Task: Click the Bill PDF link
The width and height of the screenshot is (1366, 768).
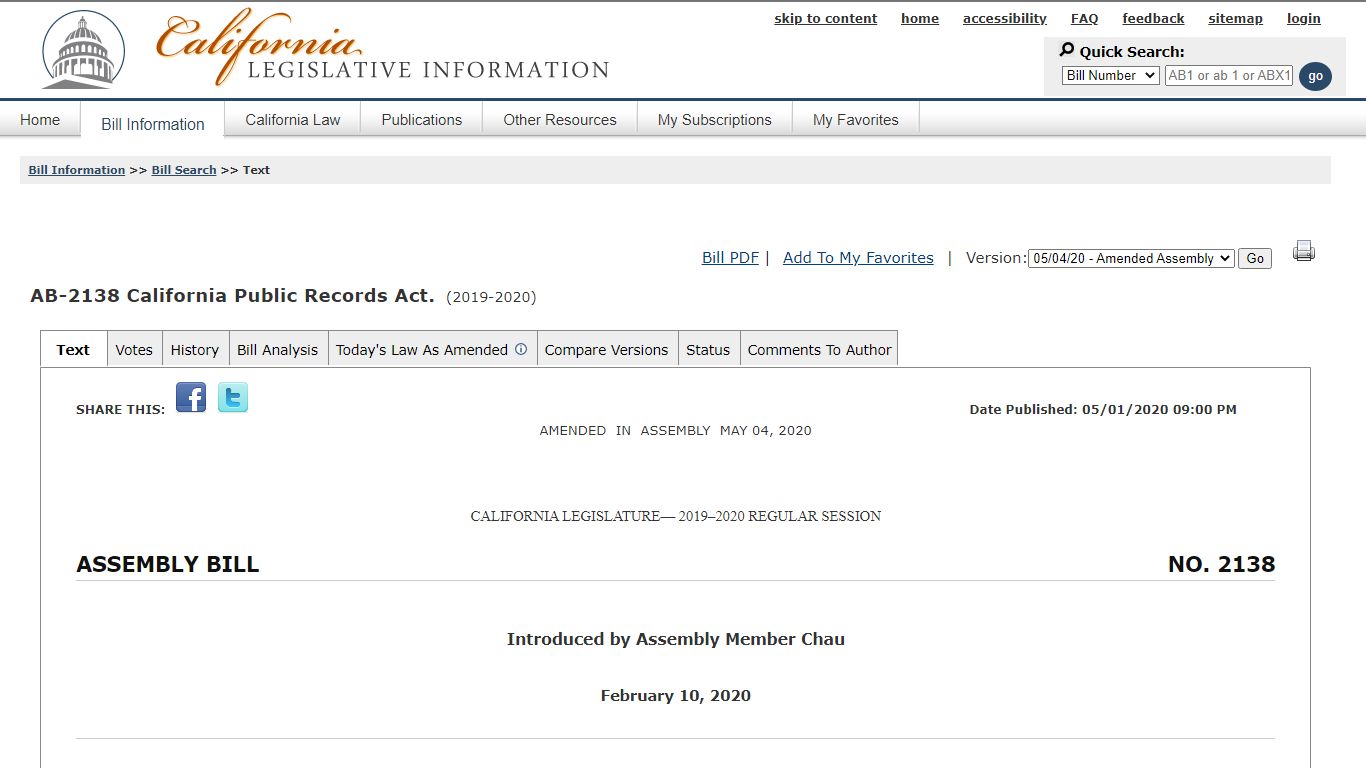Action: [730, 258]
